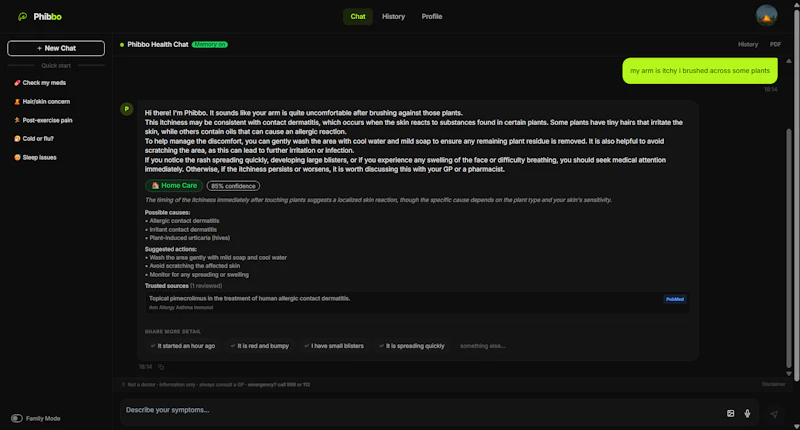Click the 'Trusted sources' heading

pos(167,286)
